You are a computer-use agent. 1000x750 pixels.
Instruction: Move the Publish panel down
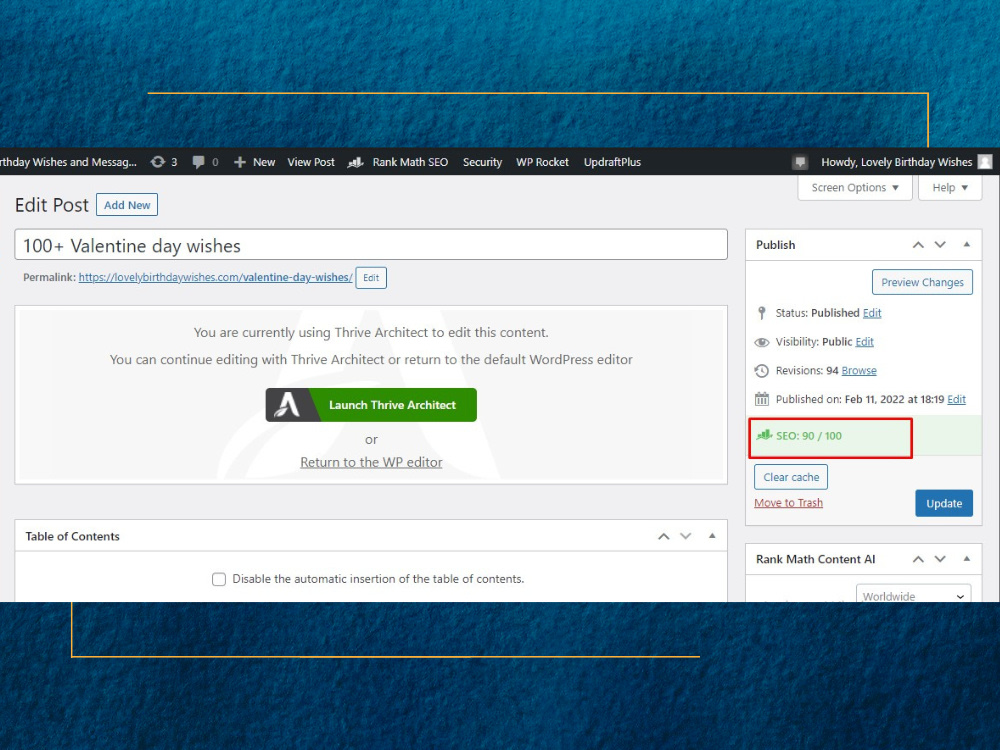pos(940,245)
